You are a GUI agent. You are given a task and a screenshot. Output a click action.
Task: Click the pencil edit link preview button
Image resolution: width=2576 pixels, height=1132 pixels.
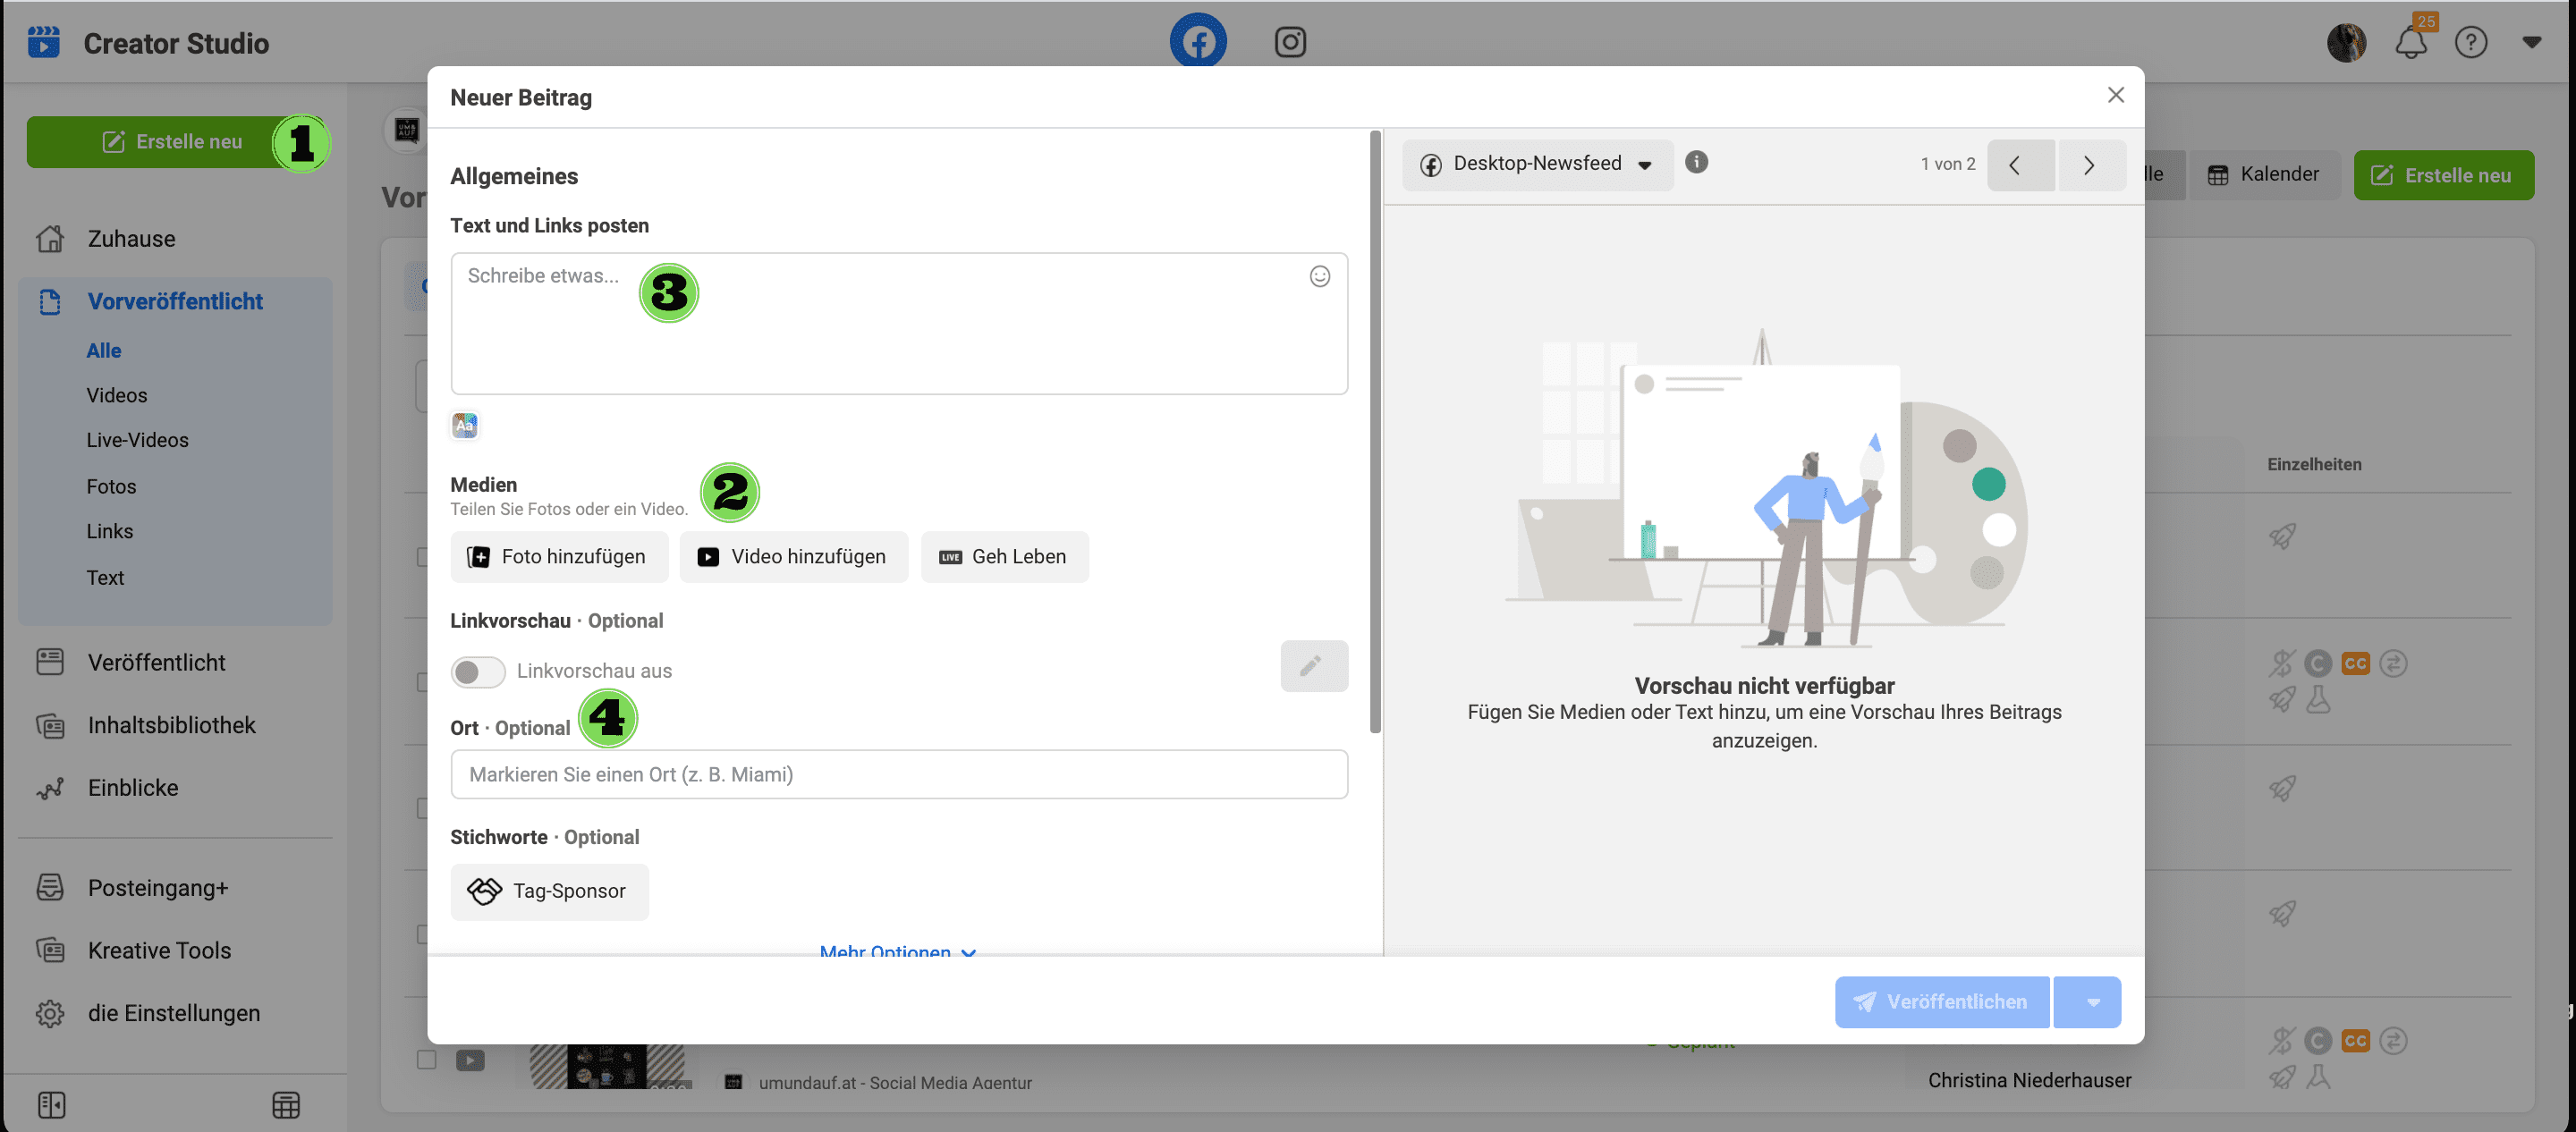click(x=1314, y=666)
